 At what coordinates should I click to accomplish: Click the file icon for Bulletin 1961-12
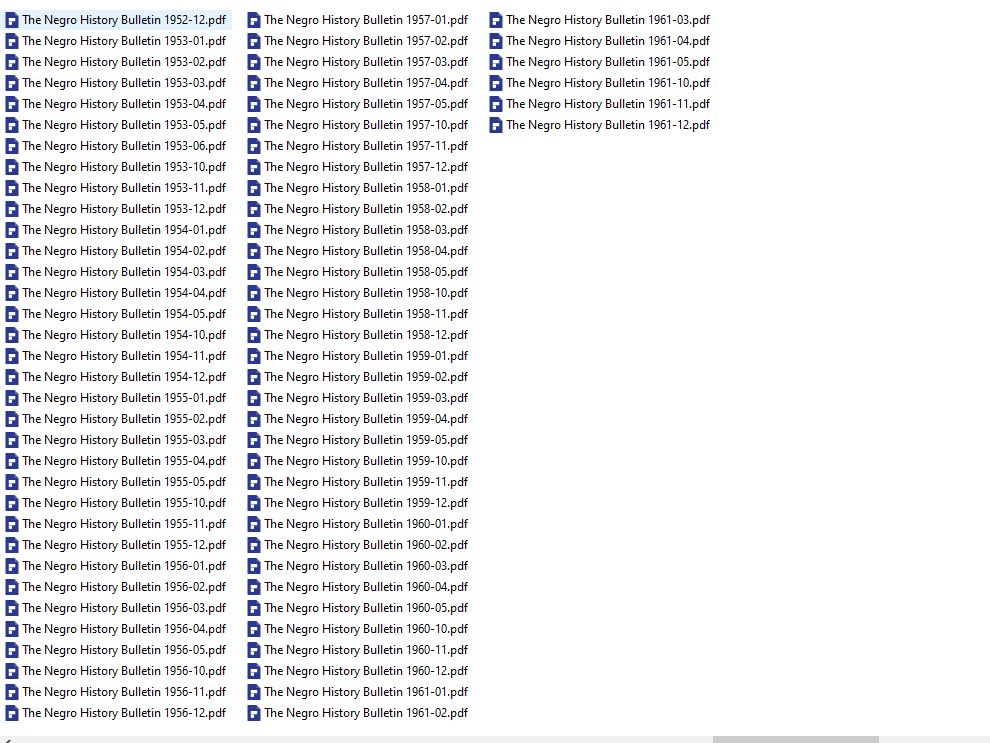pyautogui.click(x=496, y=125)
